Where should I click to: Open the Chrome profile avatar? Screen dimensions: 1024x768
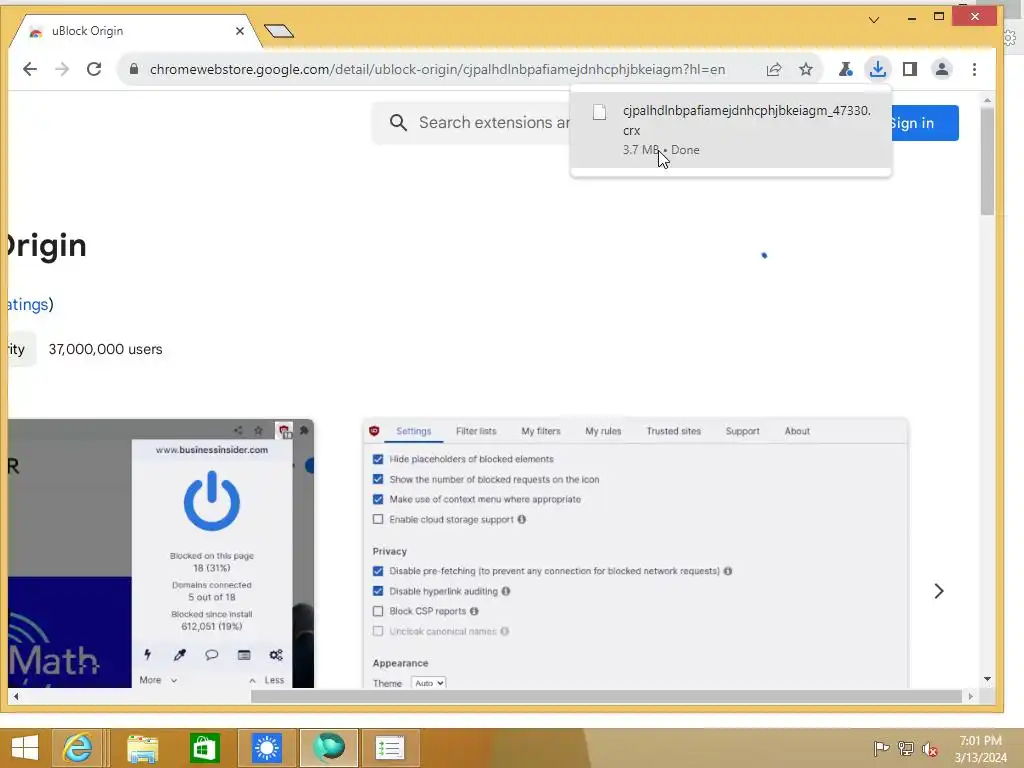(942, 69)
